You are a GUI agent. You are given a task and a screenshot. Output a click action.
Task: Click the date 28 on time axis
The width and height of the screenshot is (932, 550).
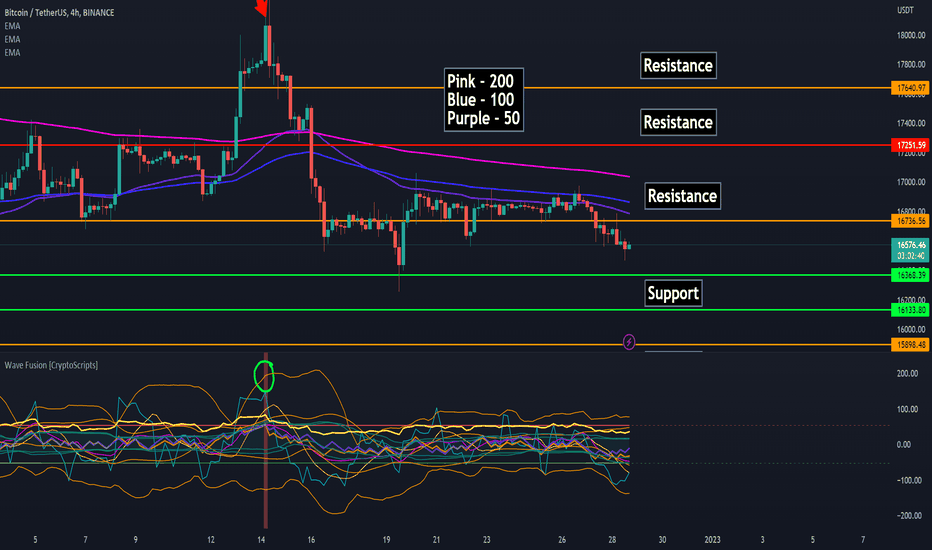click(x=612, y=540)
